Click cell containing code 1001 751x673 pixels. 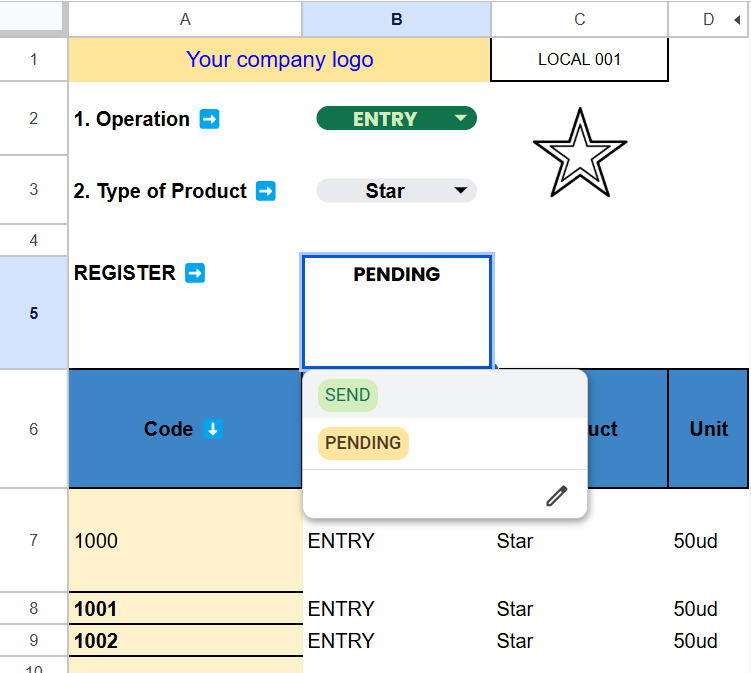coord(186,609)
